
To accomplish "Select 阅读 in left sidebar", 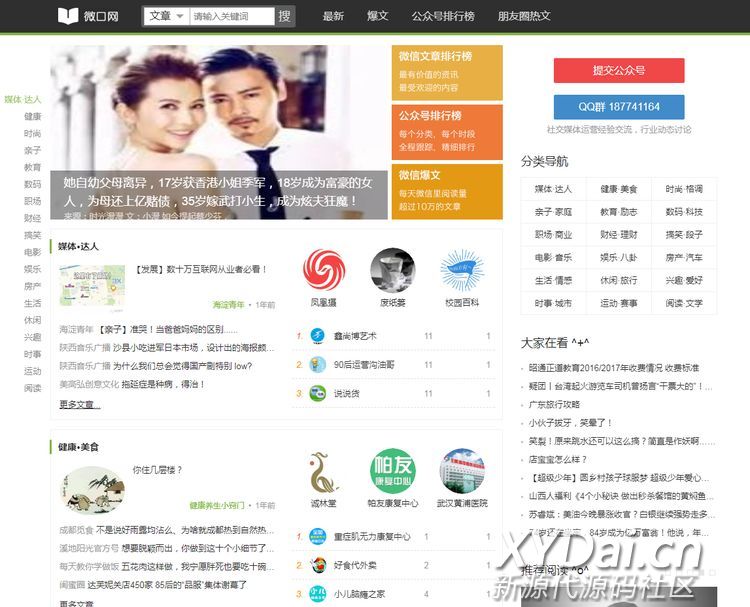I will (33, 388).
